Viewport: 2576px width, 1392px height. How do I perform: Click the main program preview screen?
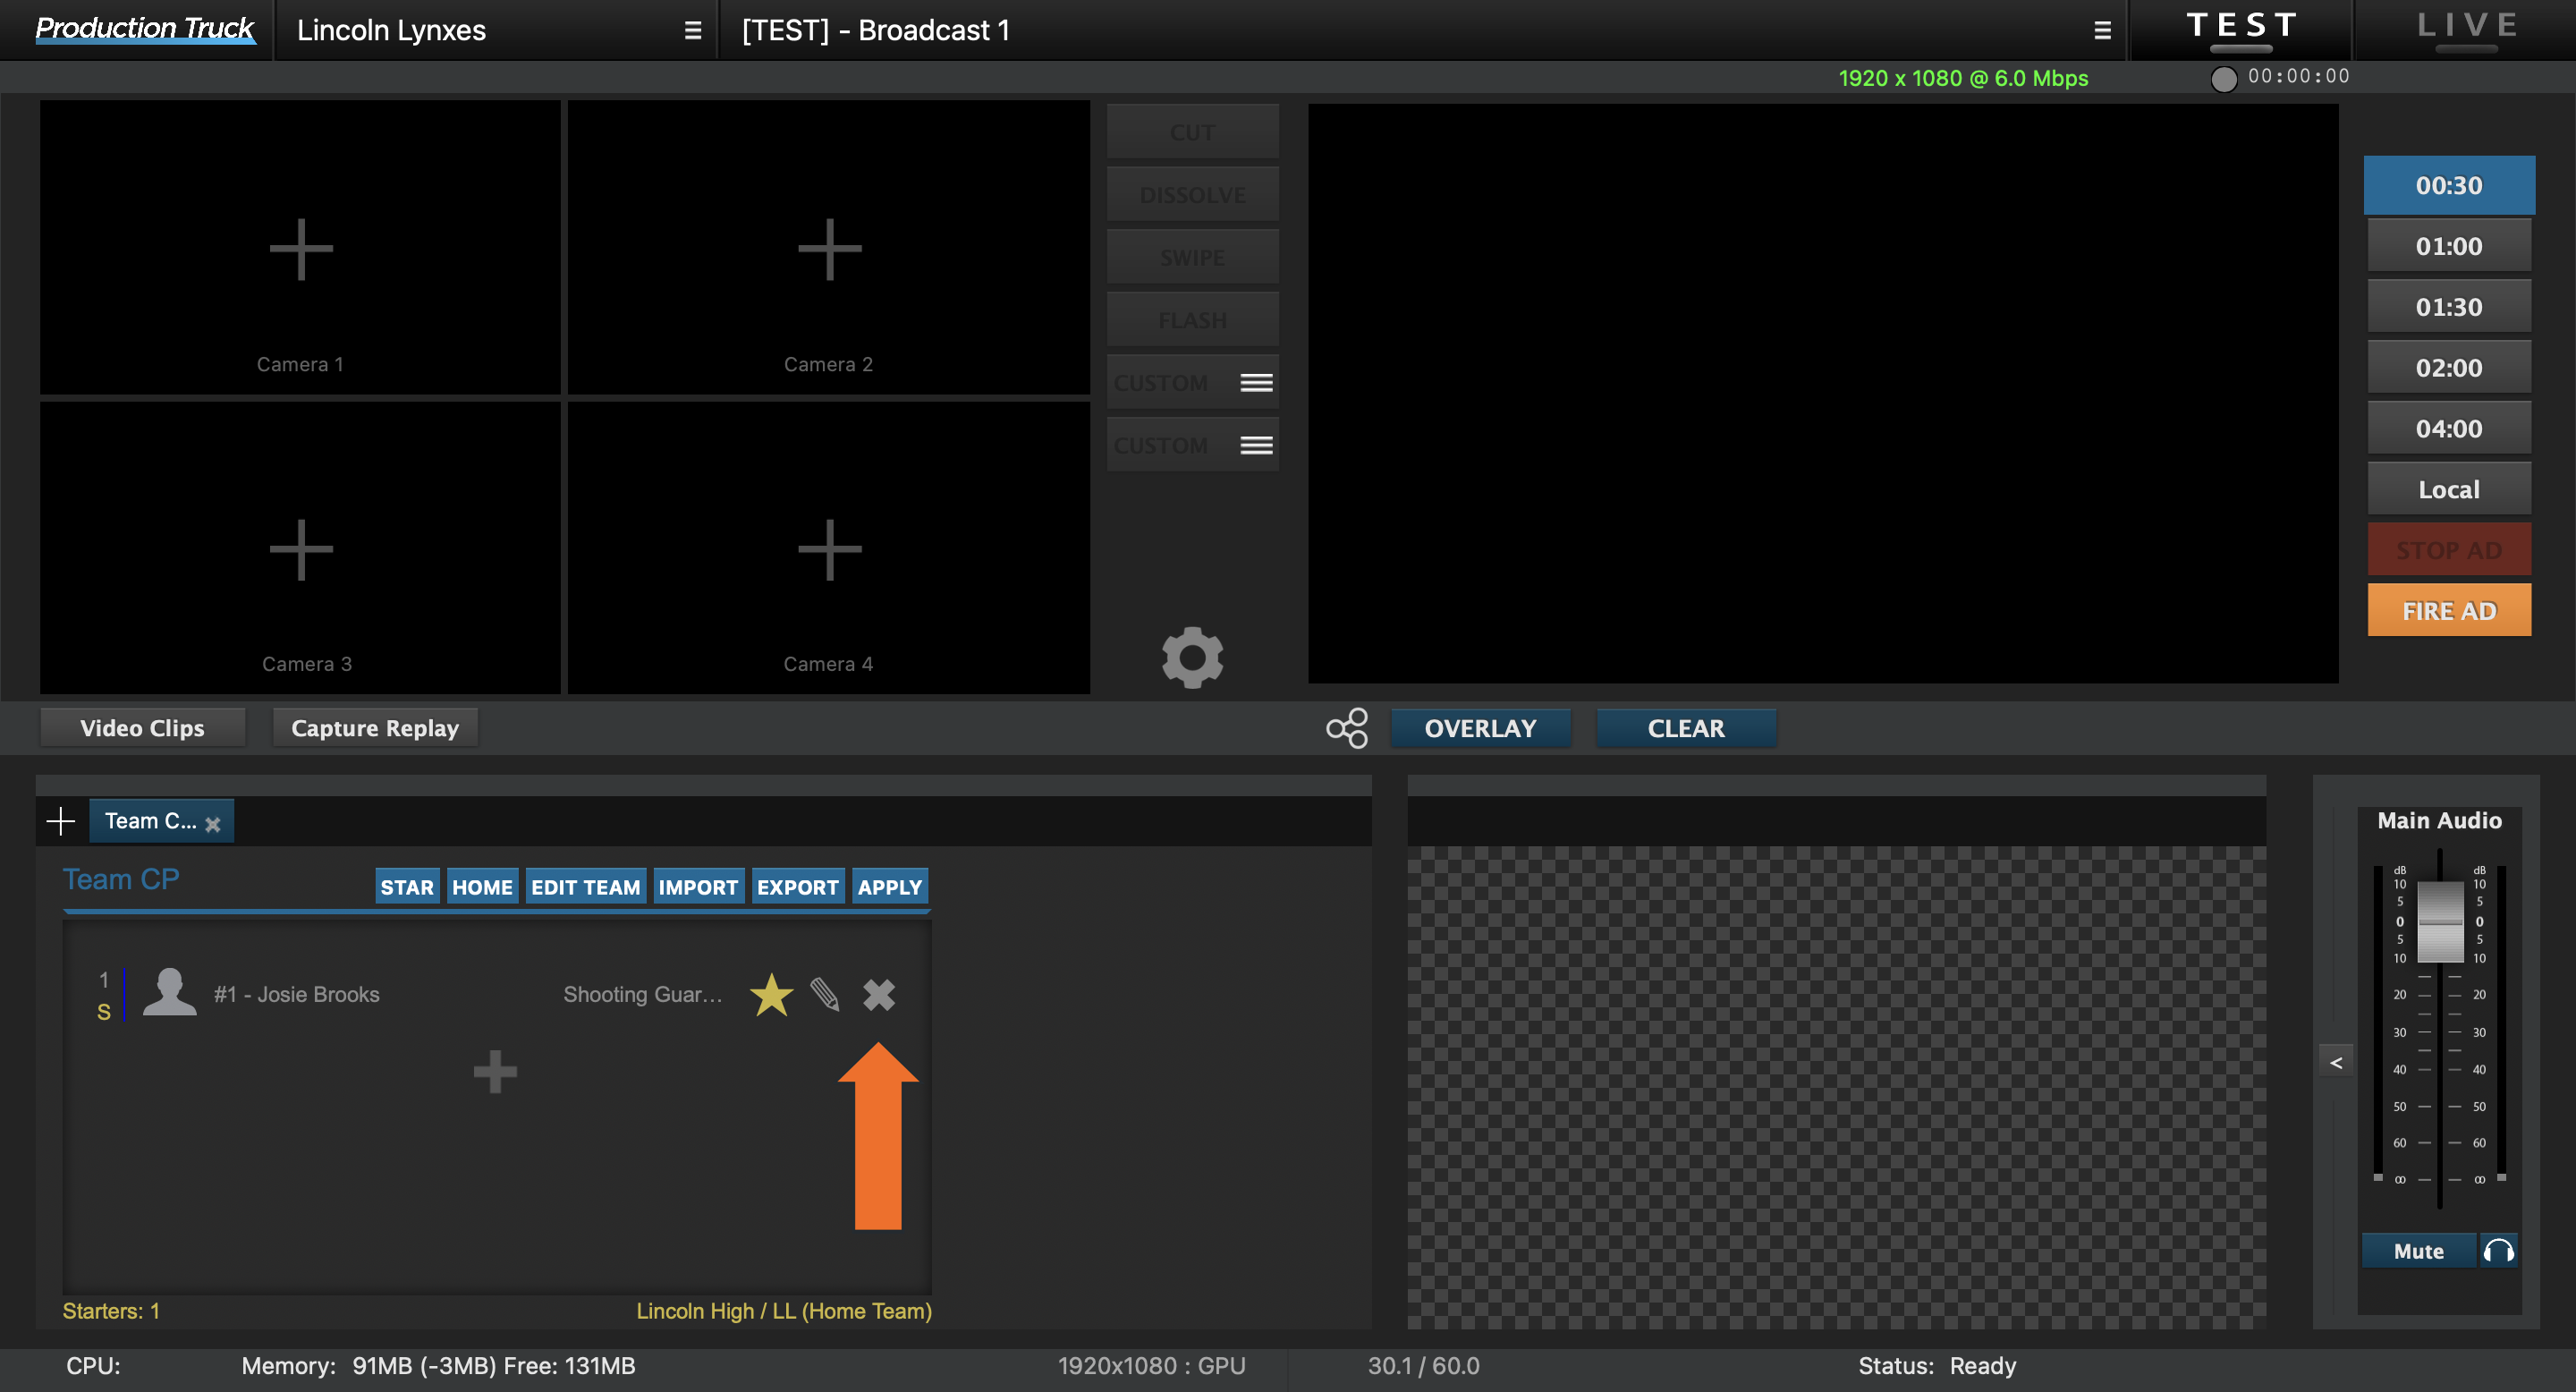click(x=1822, y=393)
